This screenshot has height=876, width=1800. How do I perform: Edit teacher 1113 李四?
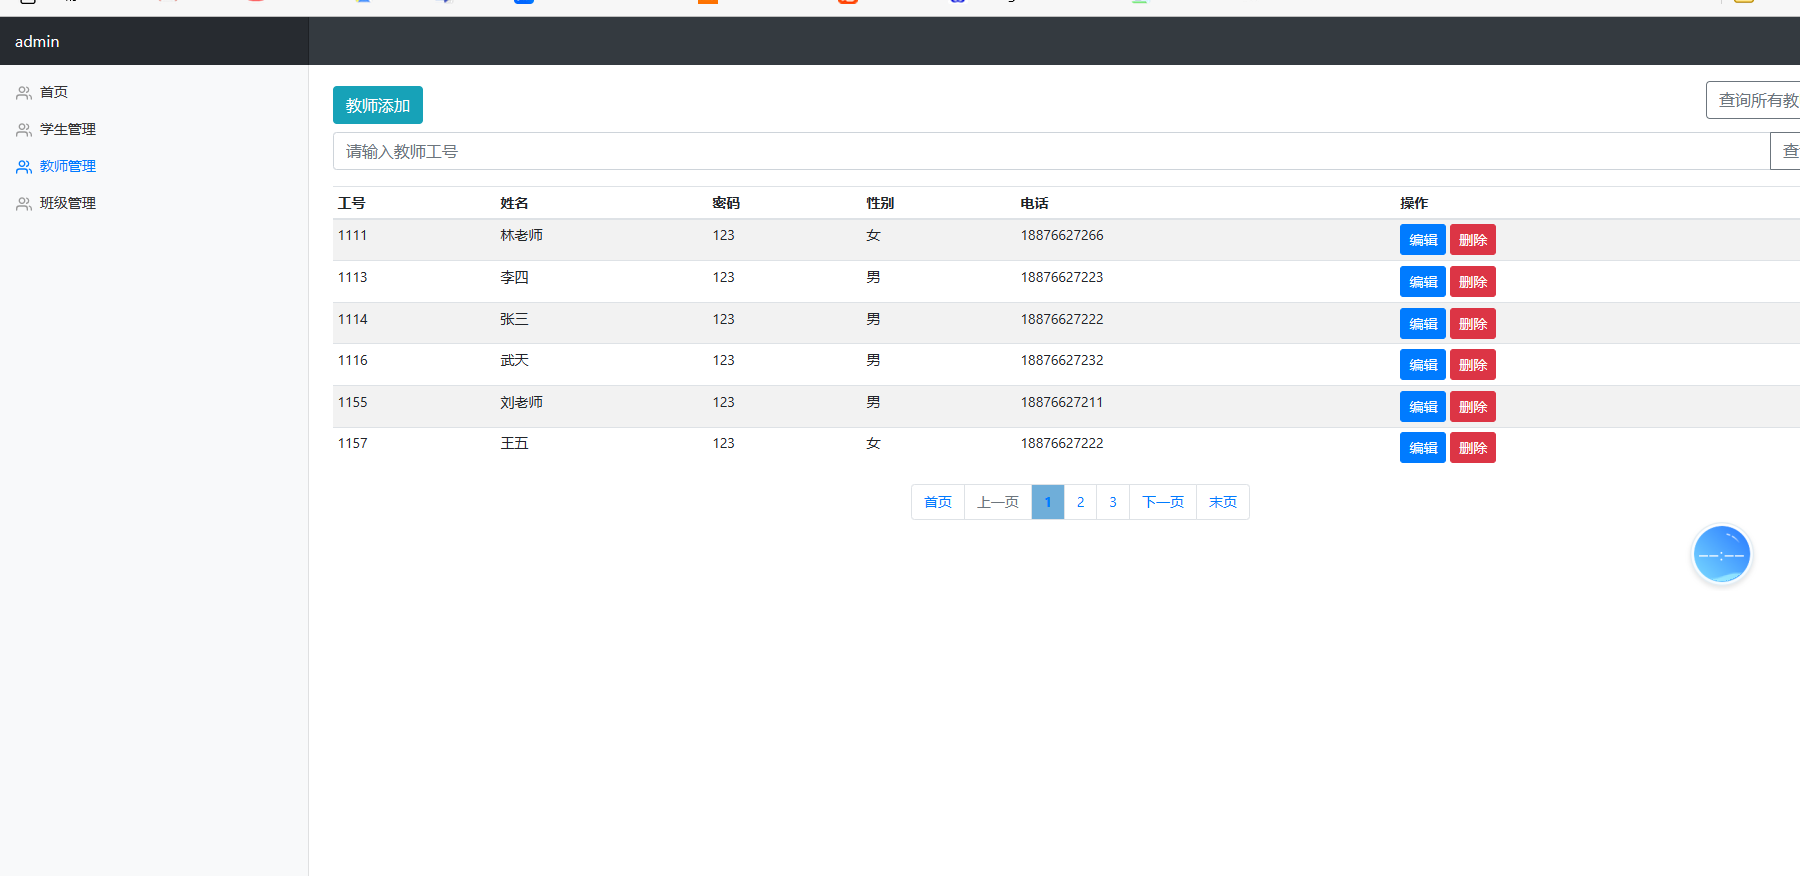(x=1423, y=282)
